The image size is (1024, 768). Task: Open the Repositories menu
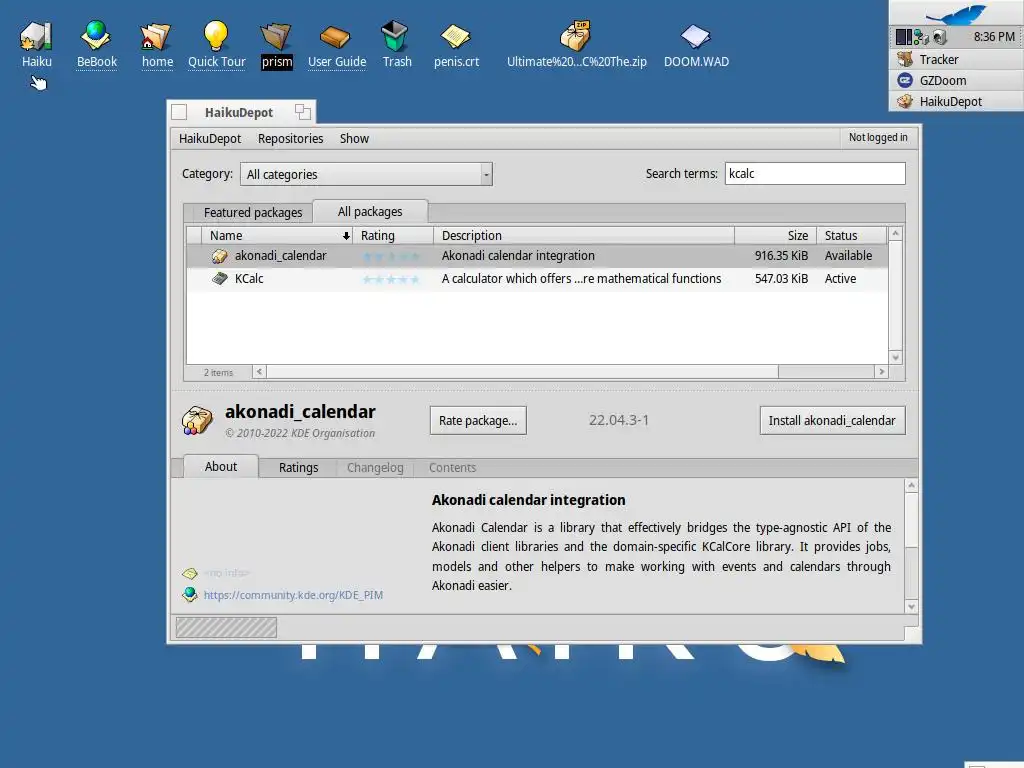pos(291,138)
